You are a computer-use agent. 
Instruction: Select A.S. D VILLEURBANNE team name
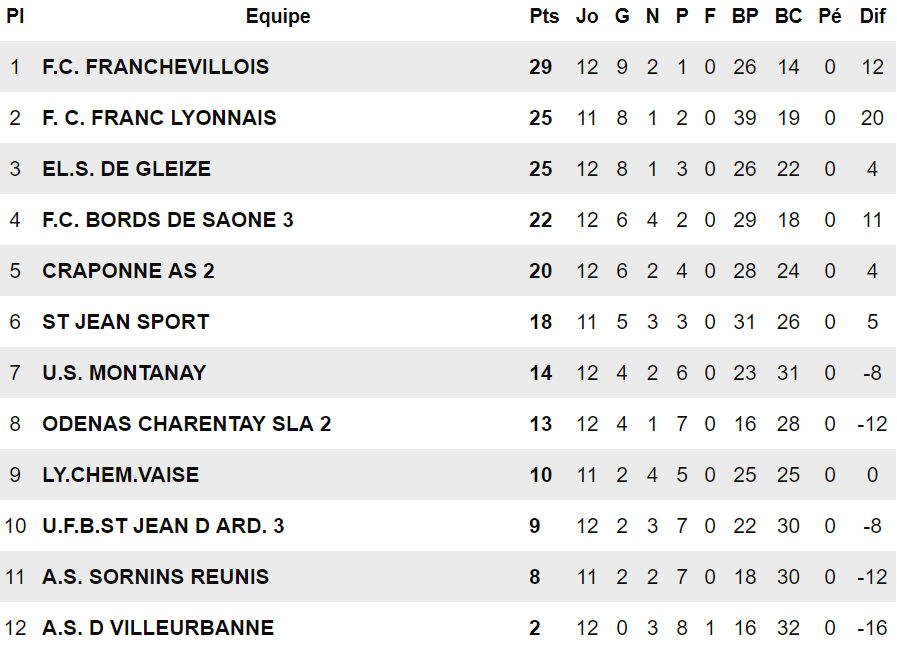tap(158, 628)
